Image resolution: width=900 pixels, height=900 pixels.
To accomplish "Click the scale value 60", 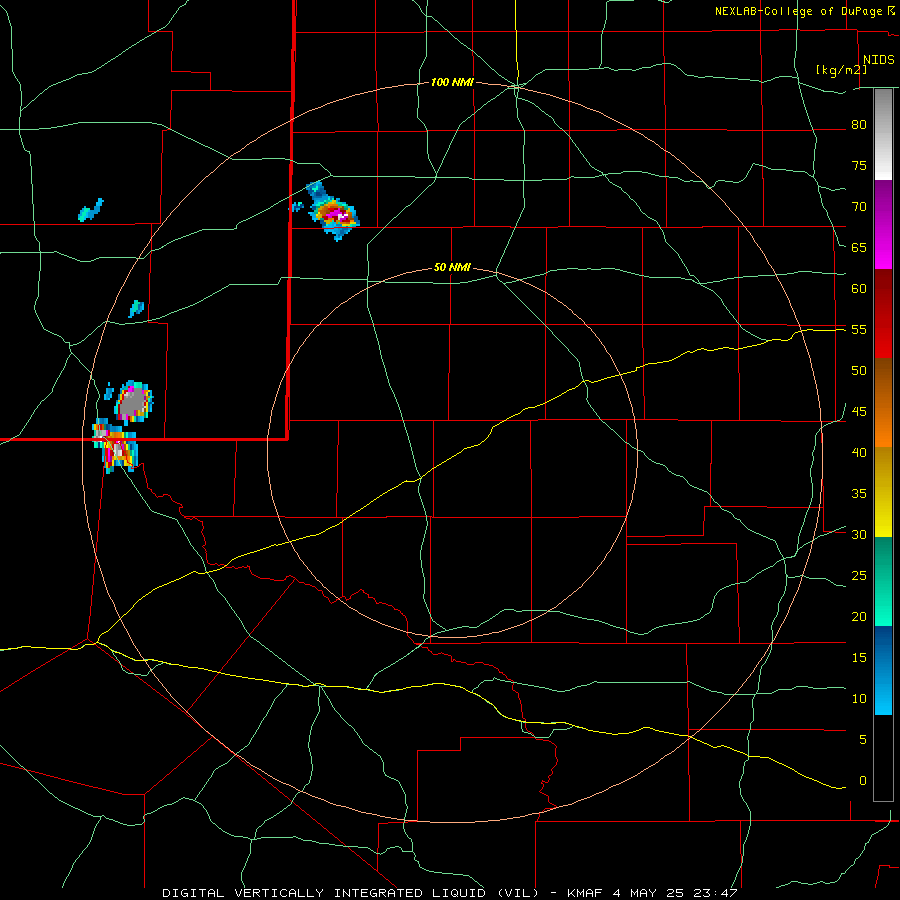I will [859, 288].
